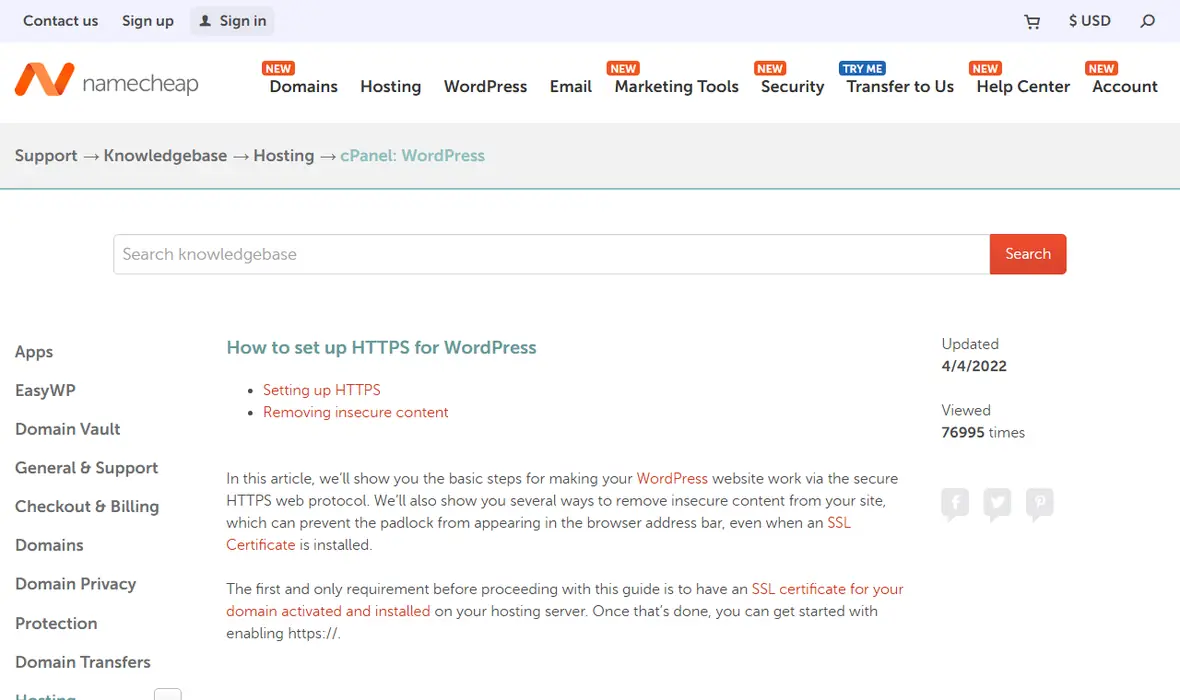
Task: Open the Domains menu
Action: pyautogui.click(x=303, y=87)
